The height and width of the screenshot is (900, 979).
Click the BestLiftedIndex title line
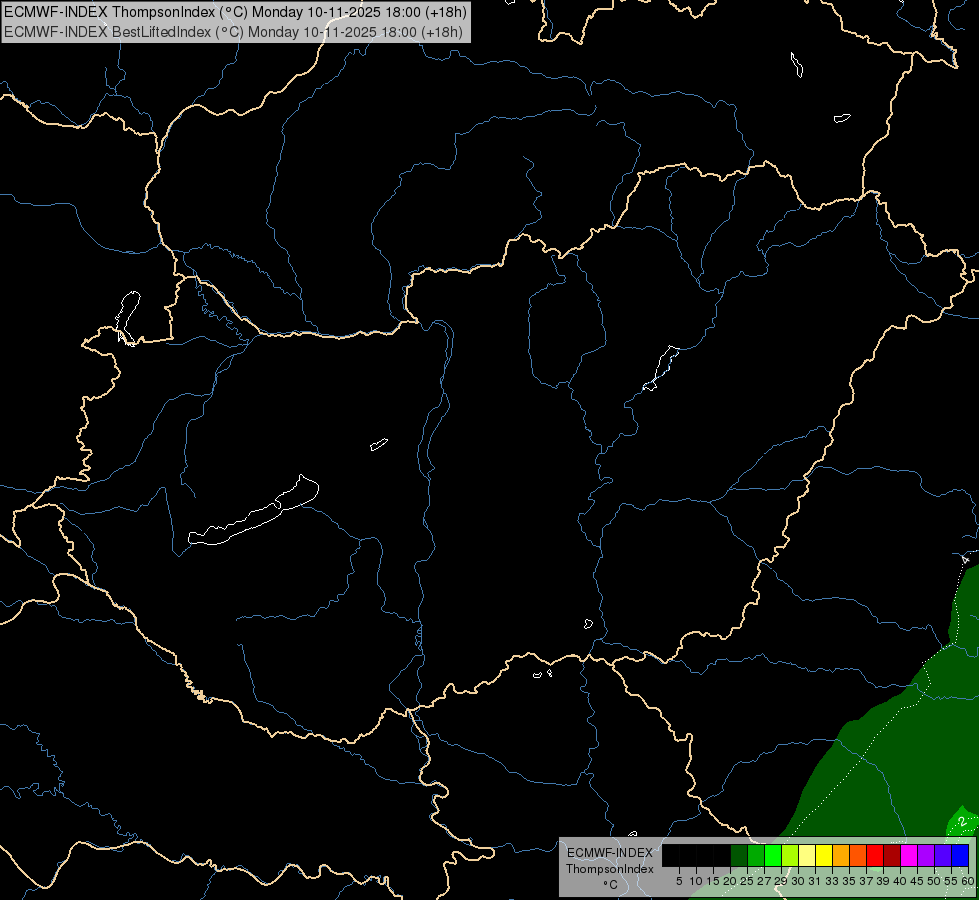point(234,32)
